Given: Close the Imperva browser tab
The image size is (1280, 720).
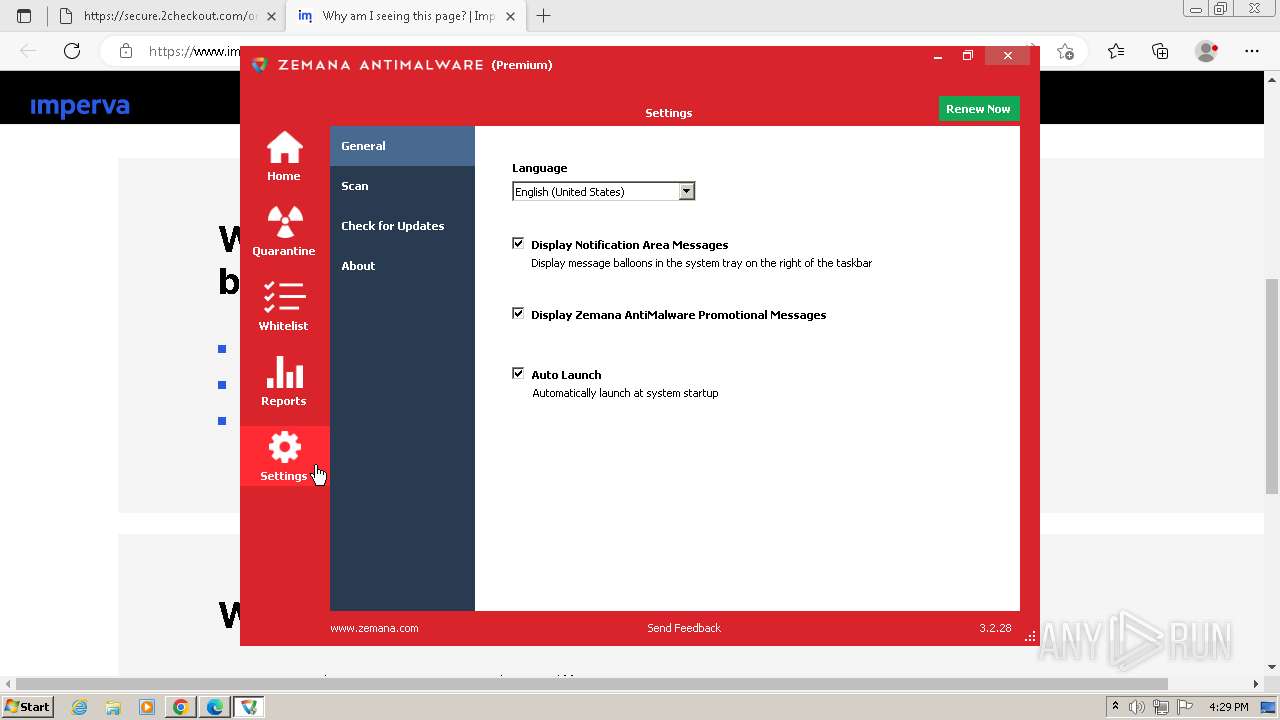Looking at the screenshot, I should 510,16.
